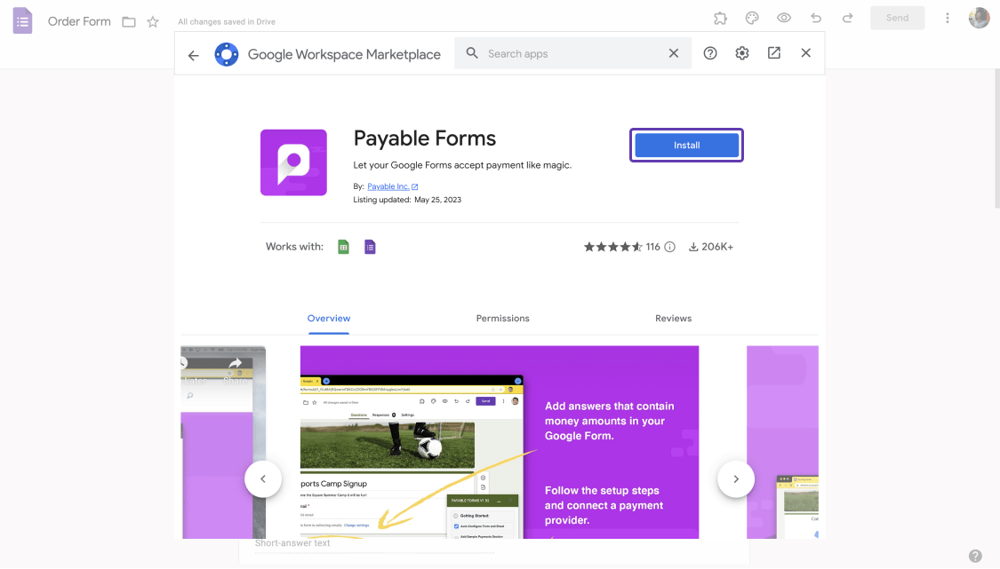Open Marketplace help

710,53
